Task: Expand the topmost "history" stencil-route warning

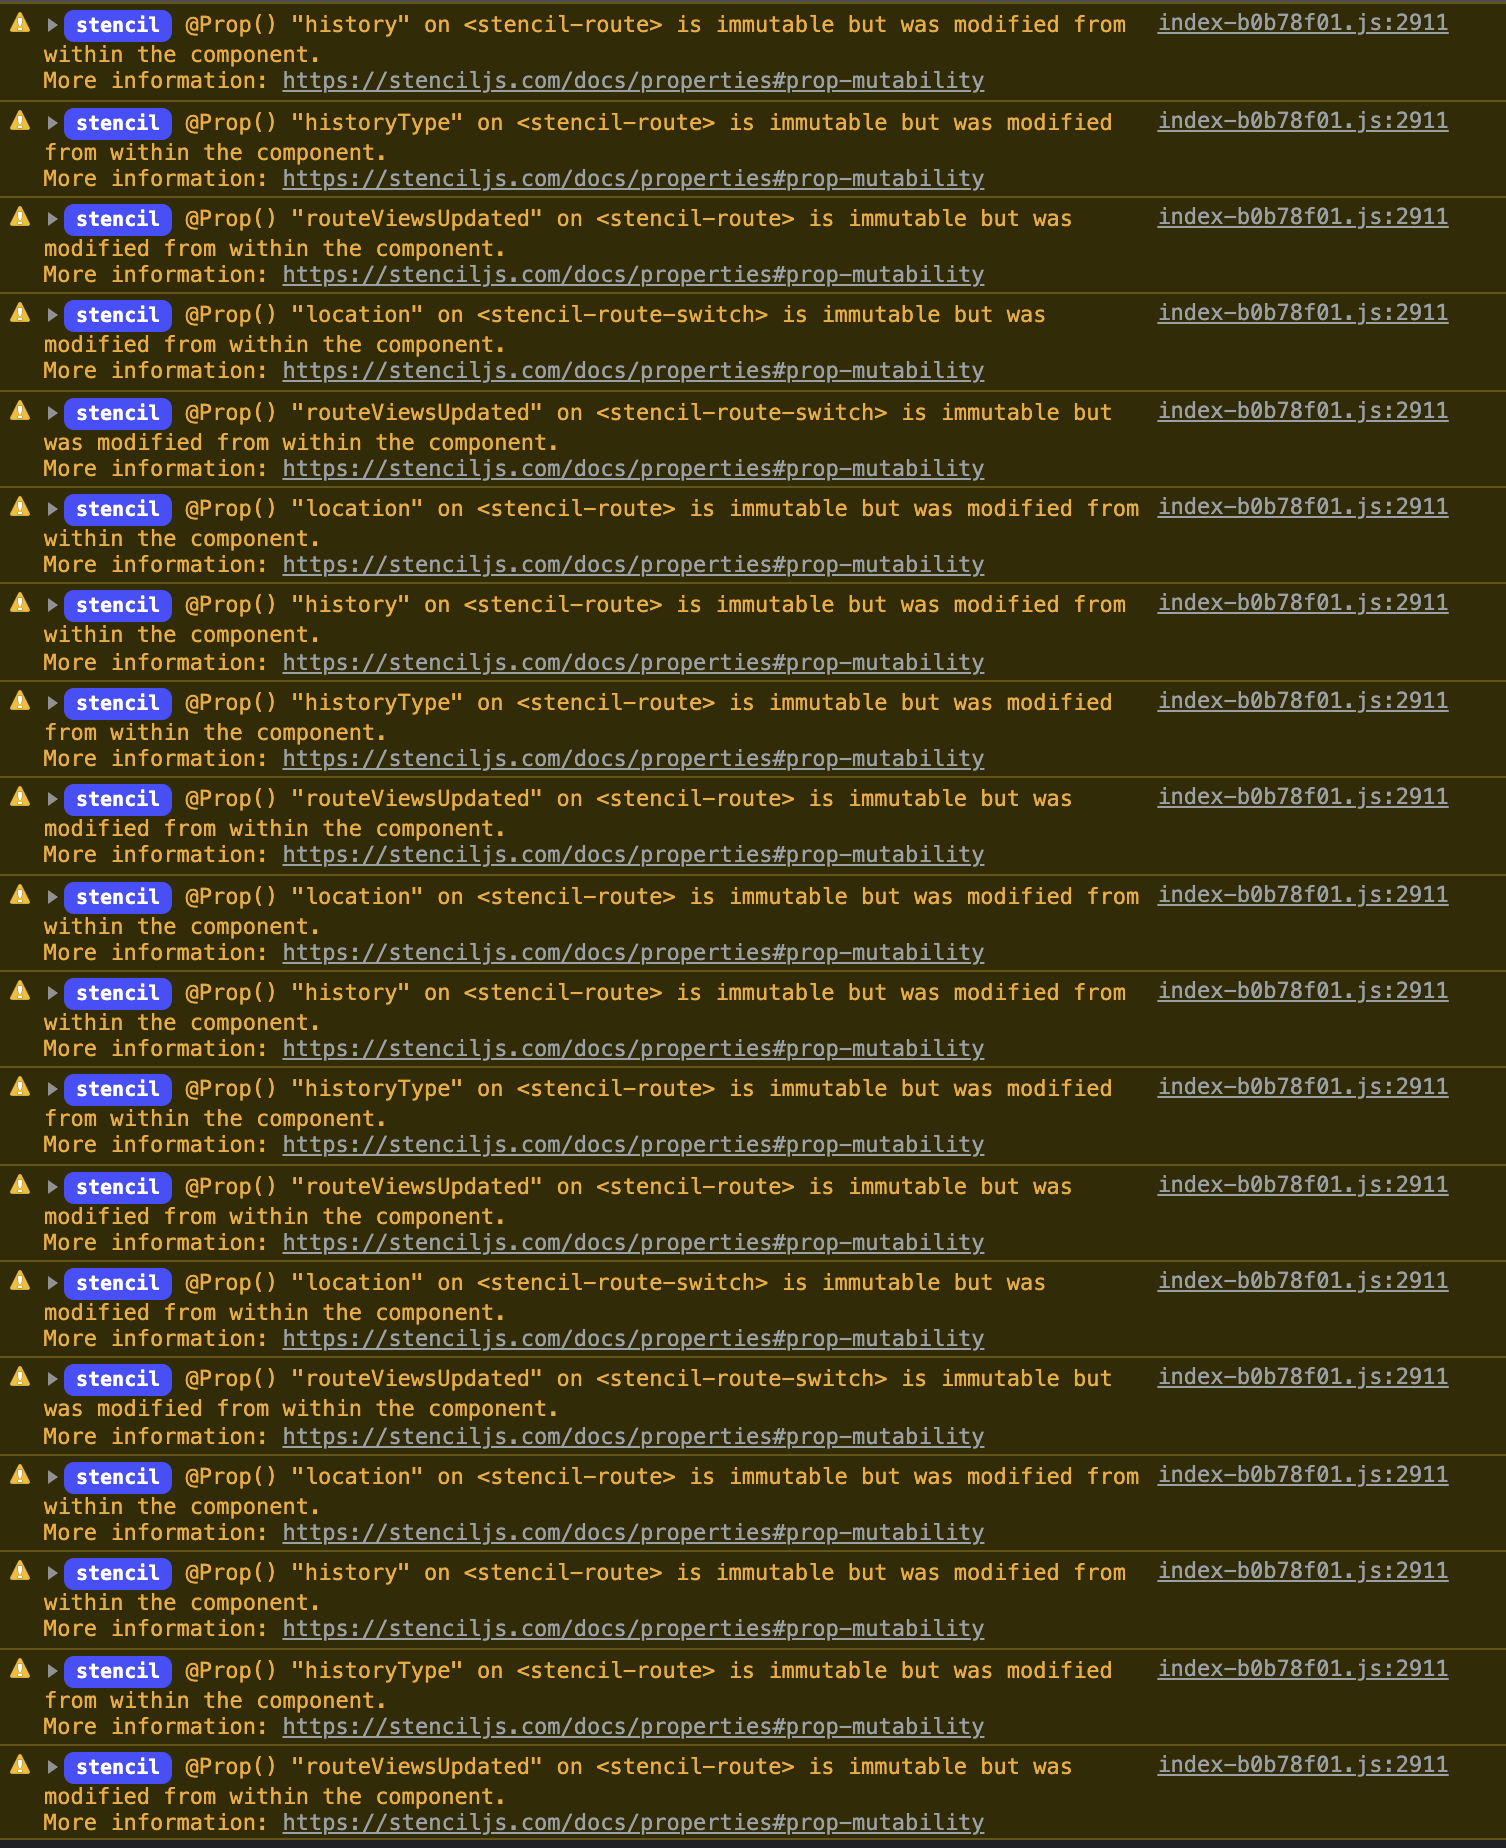Action: coord(52,25)
